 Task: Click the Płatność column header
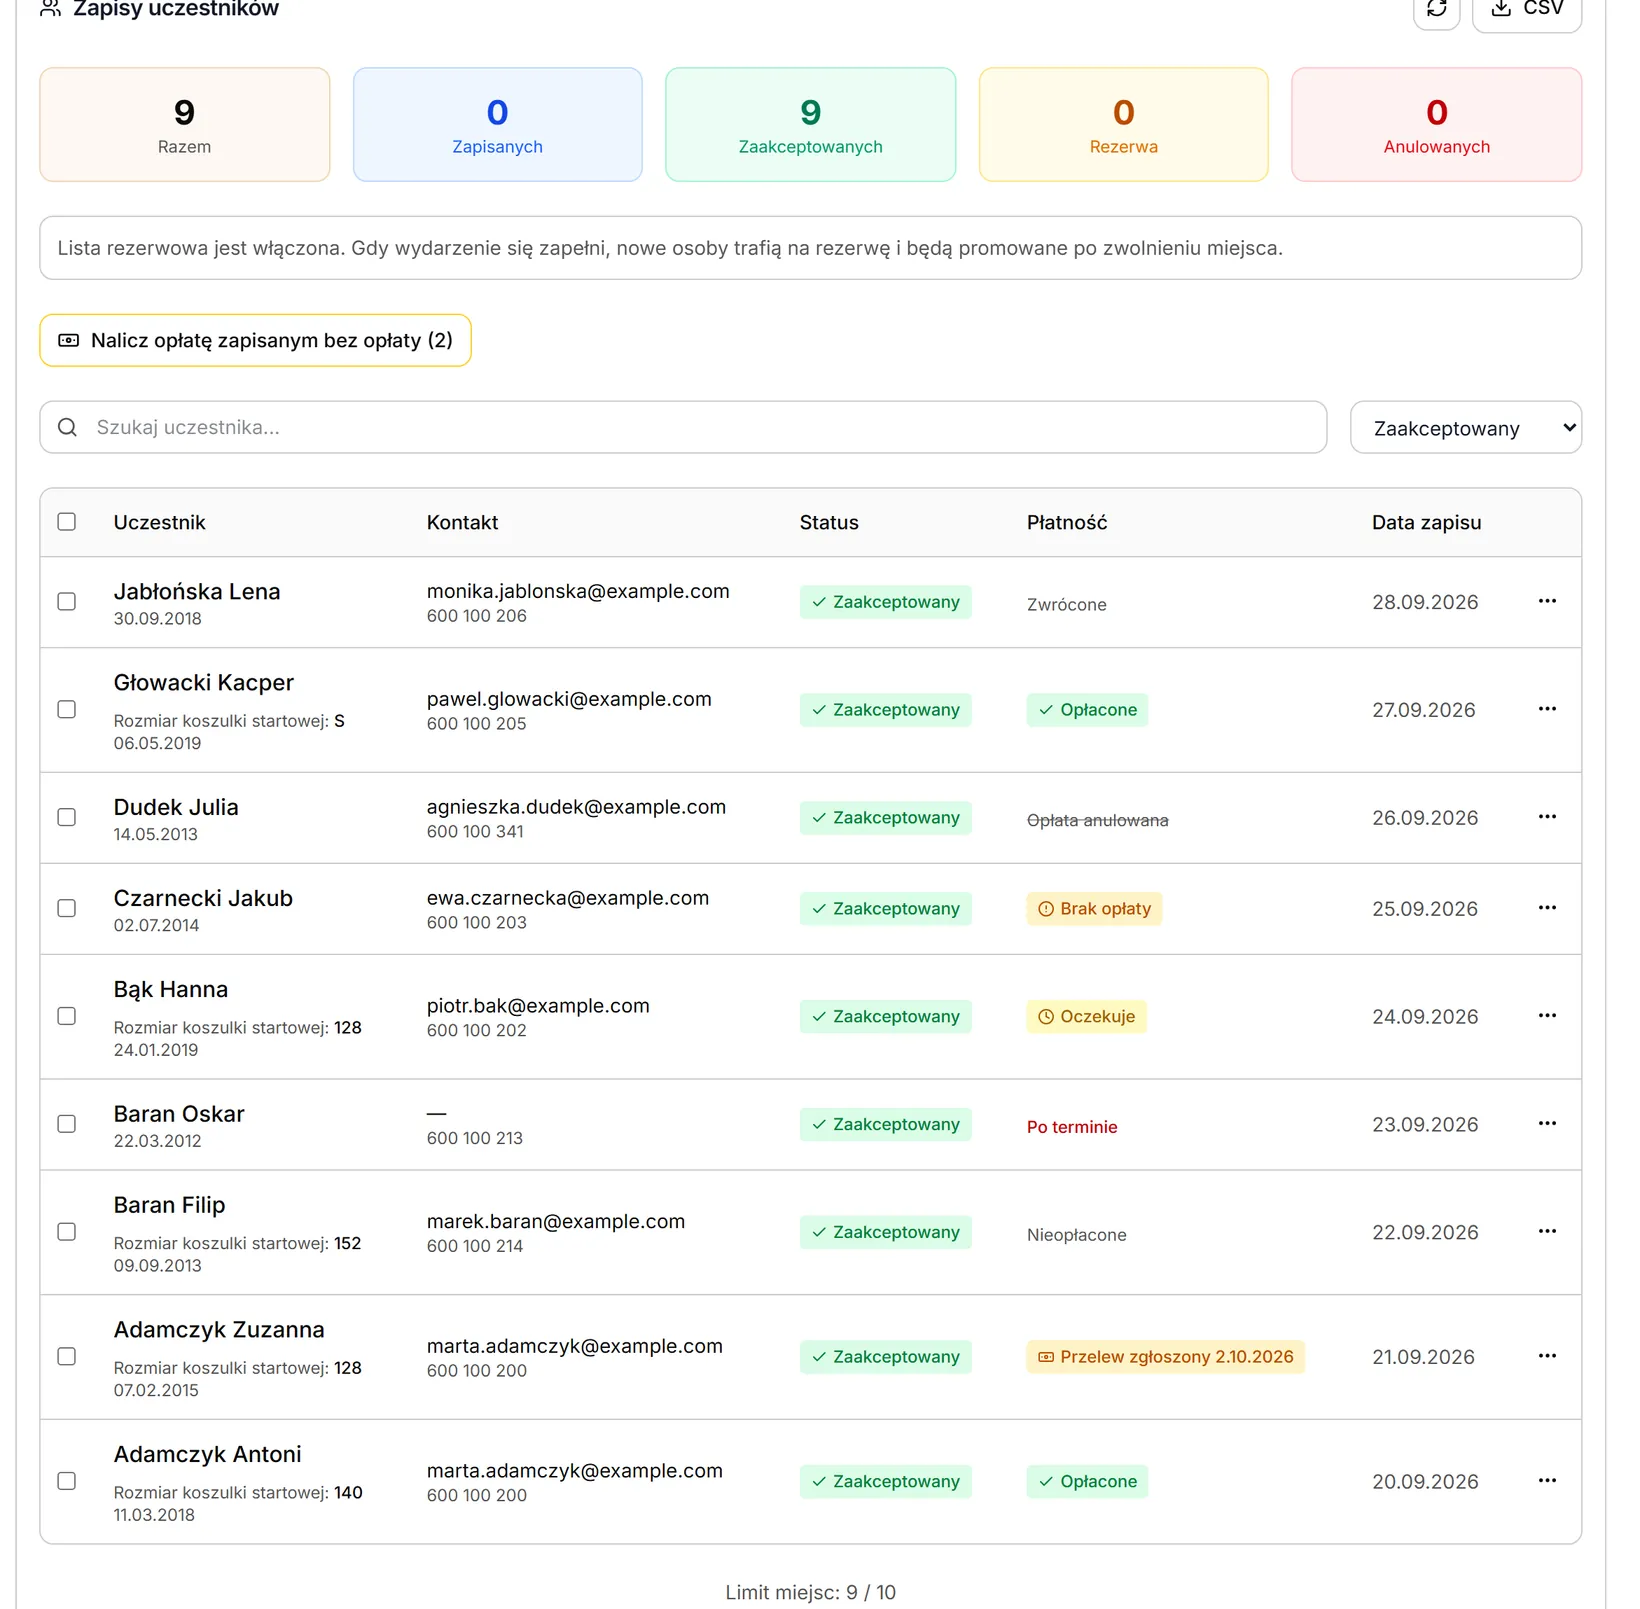click(x=1067, y=523)
